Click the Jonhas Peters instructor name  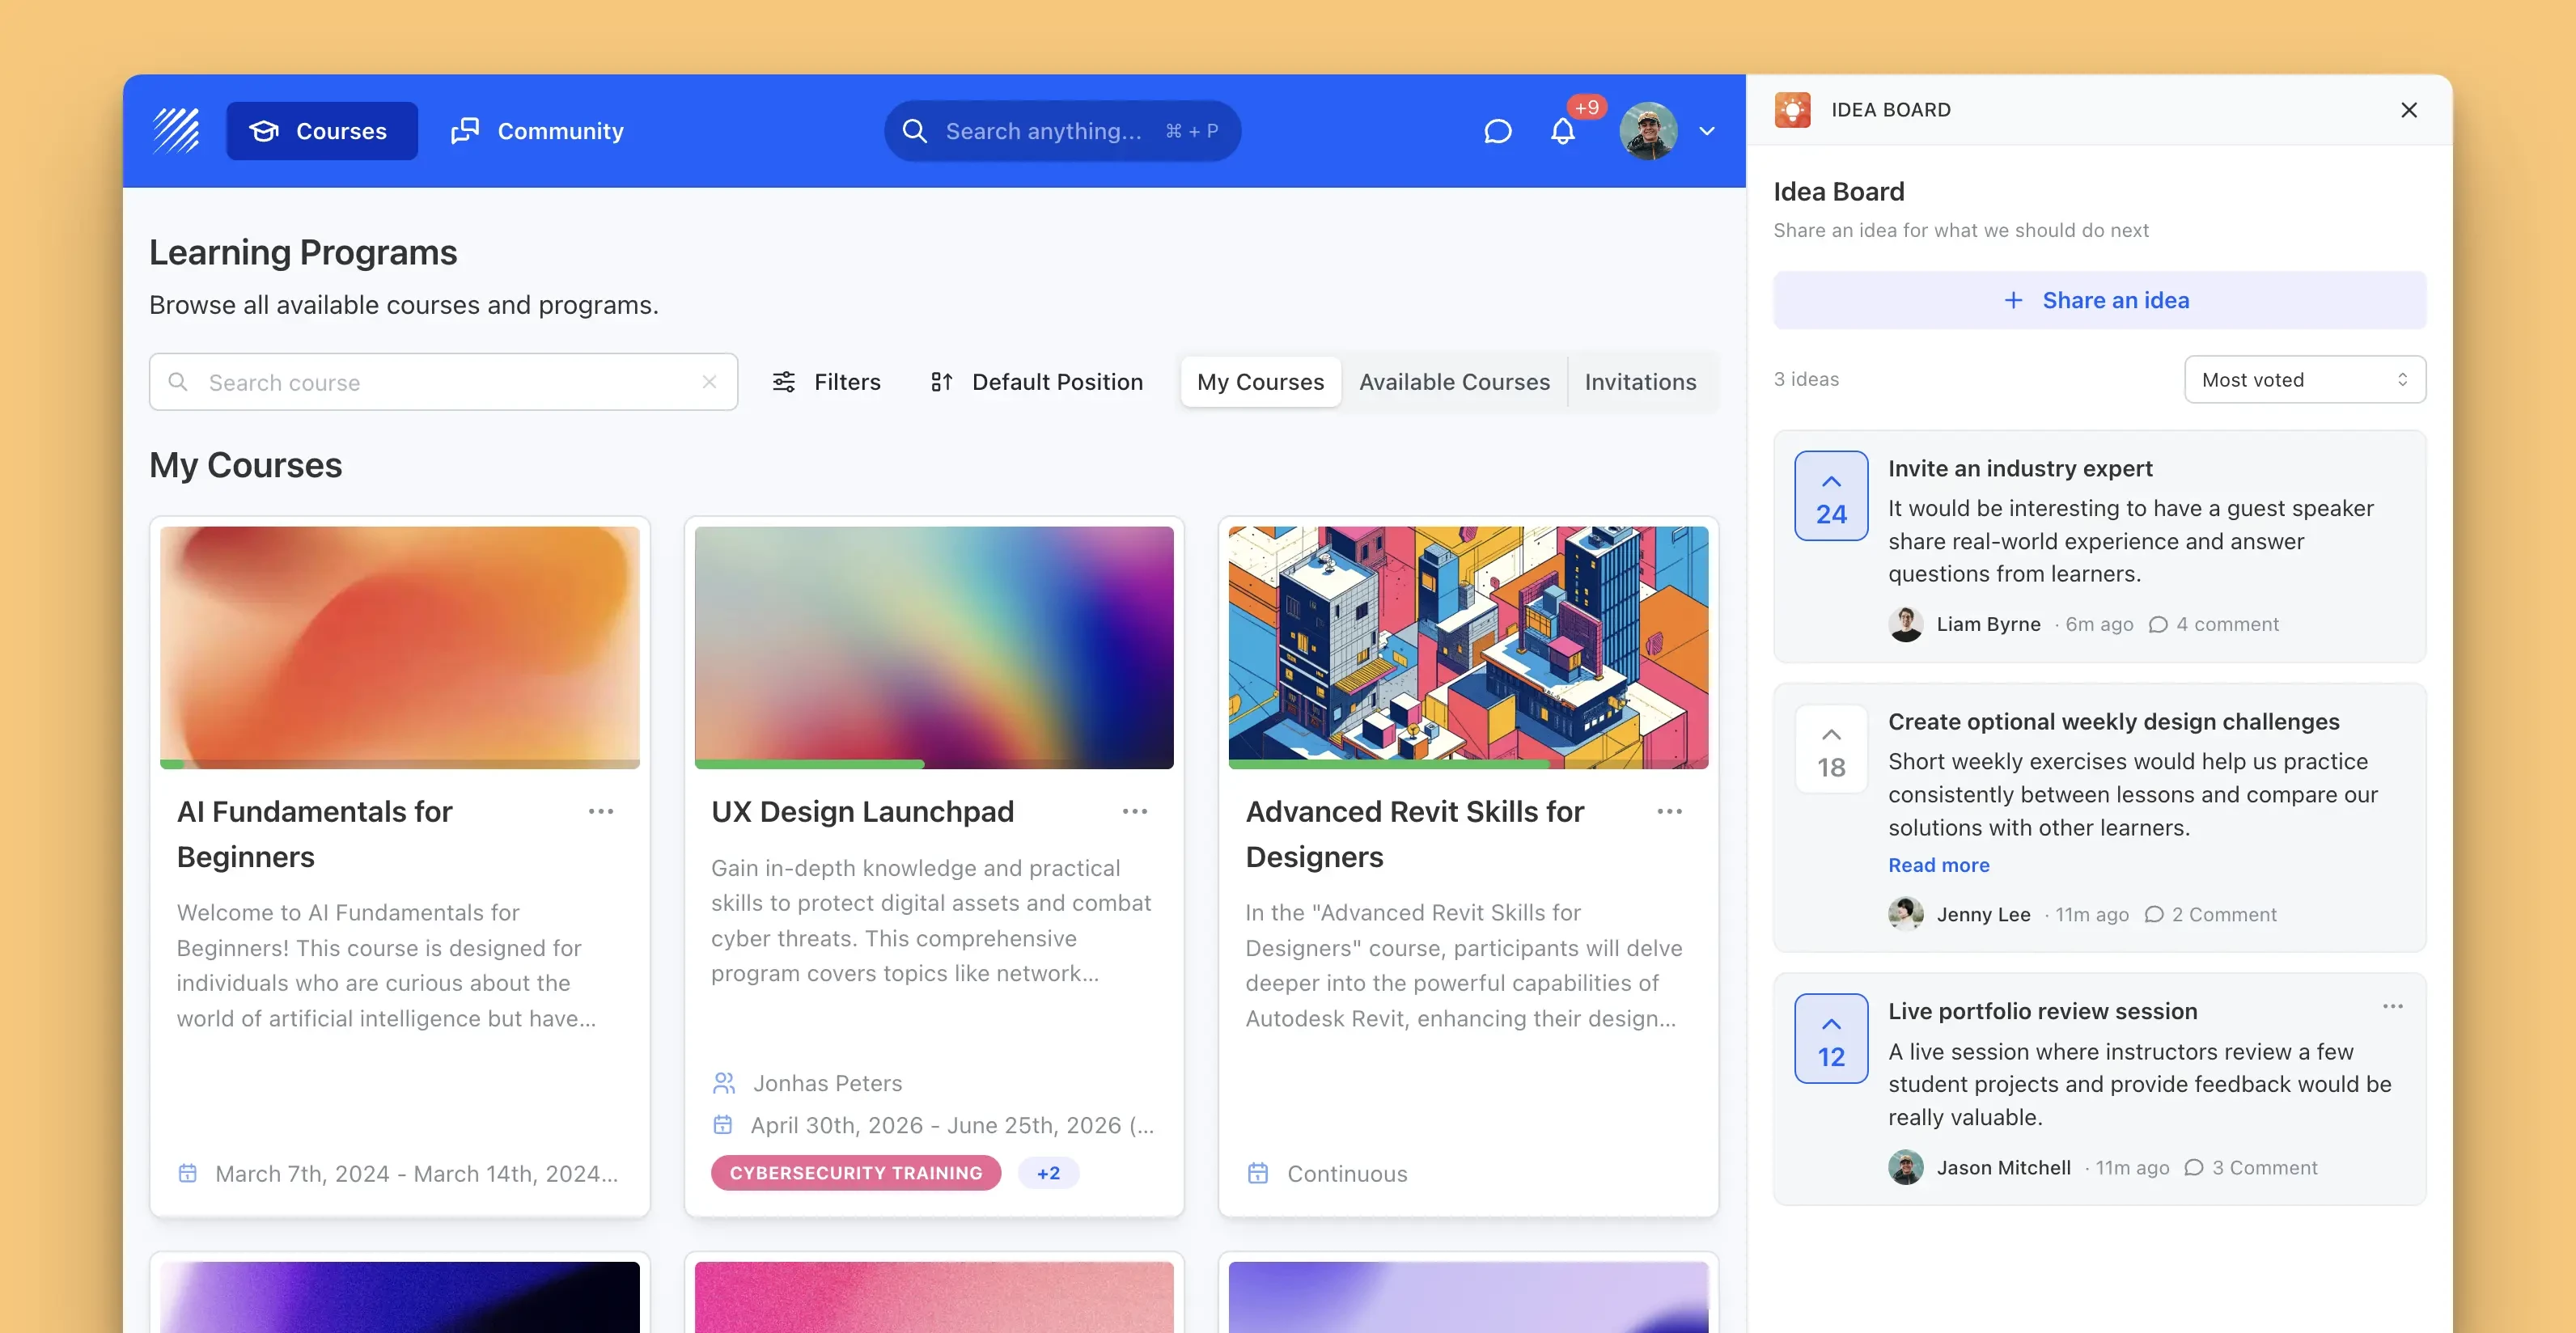827,1083
